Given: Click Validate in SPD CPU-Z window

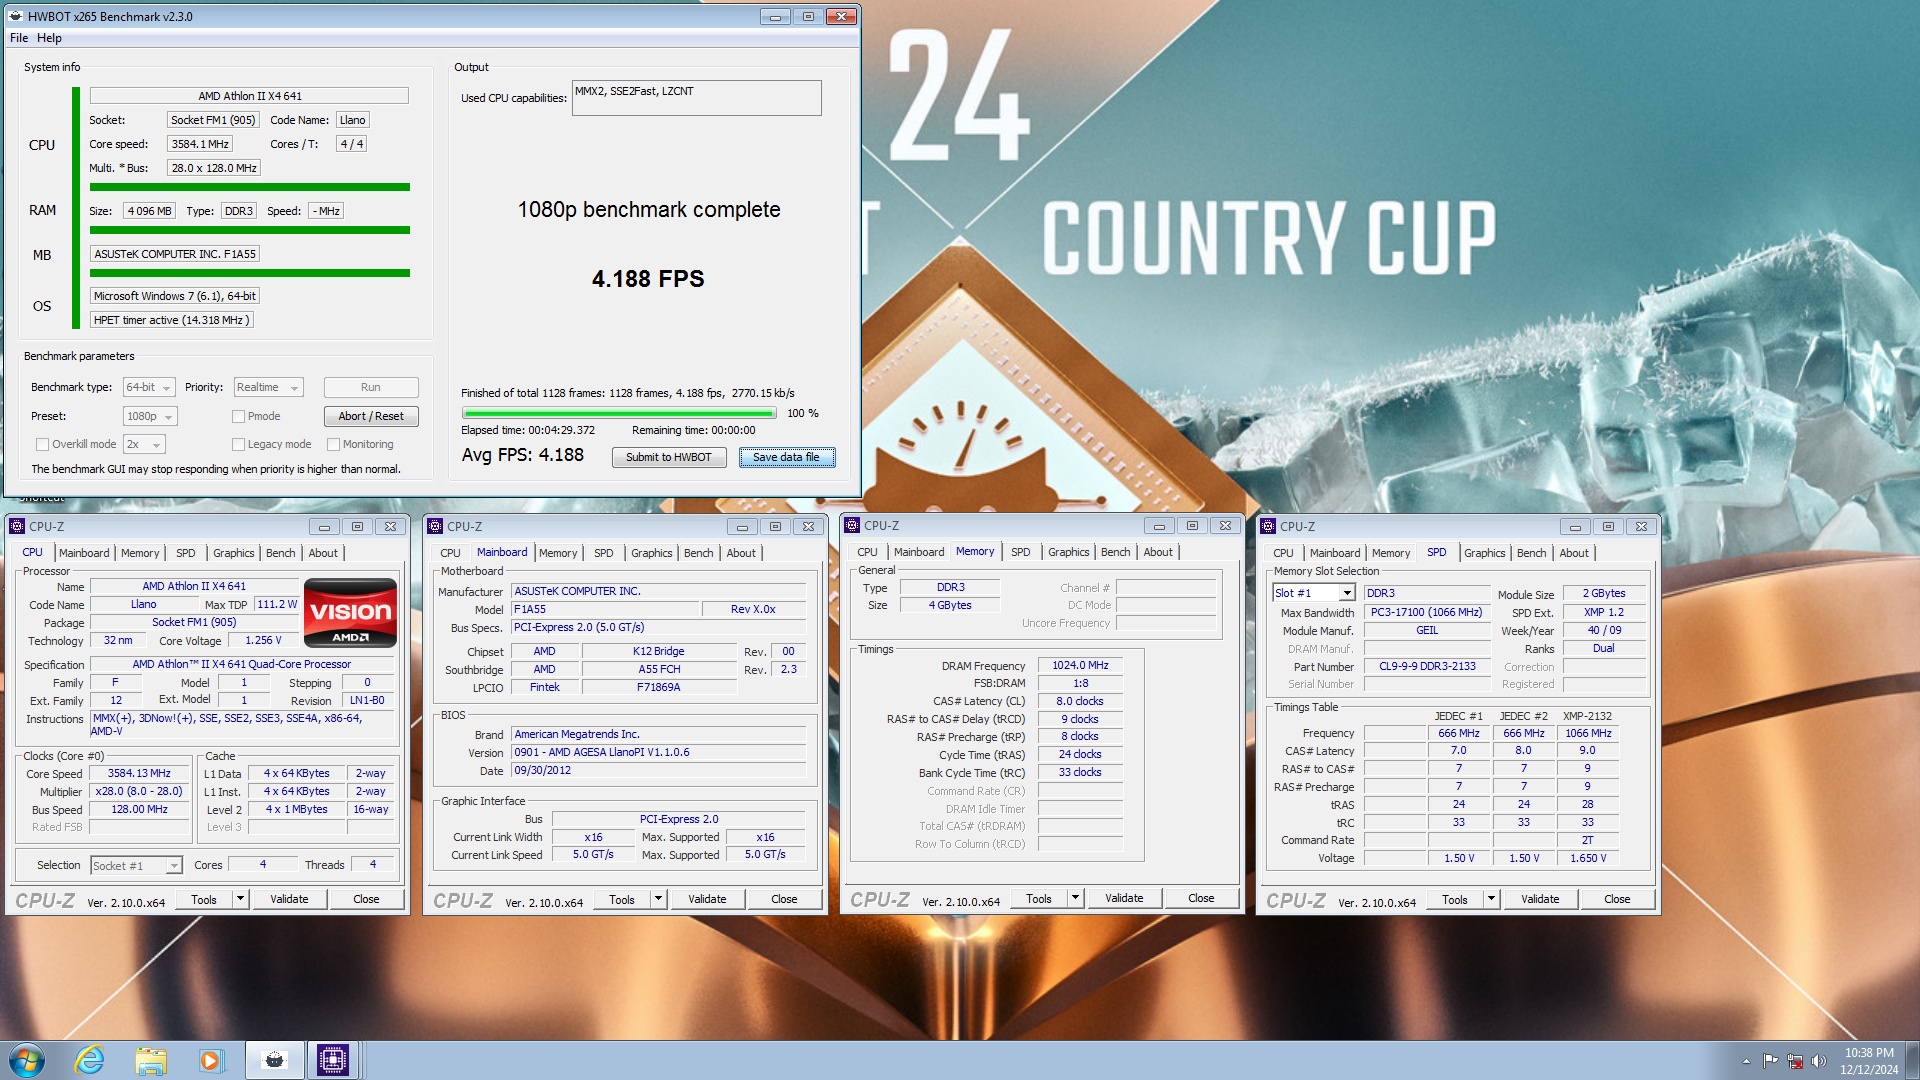Looking at the screenshot, I should (1540, 899).
